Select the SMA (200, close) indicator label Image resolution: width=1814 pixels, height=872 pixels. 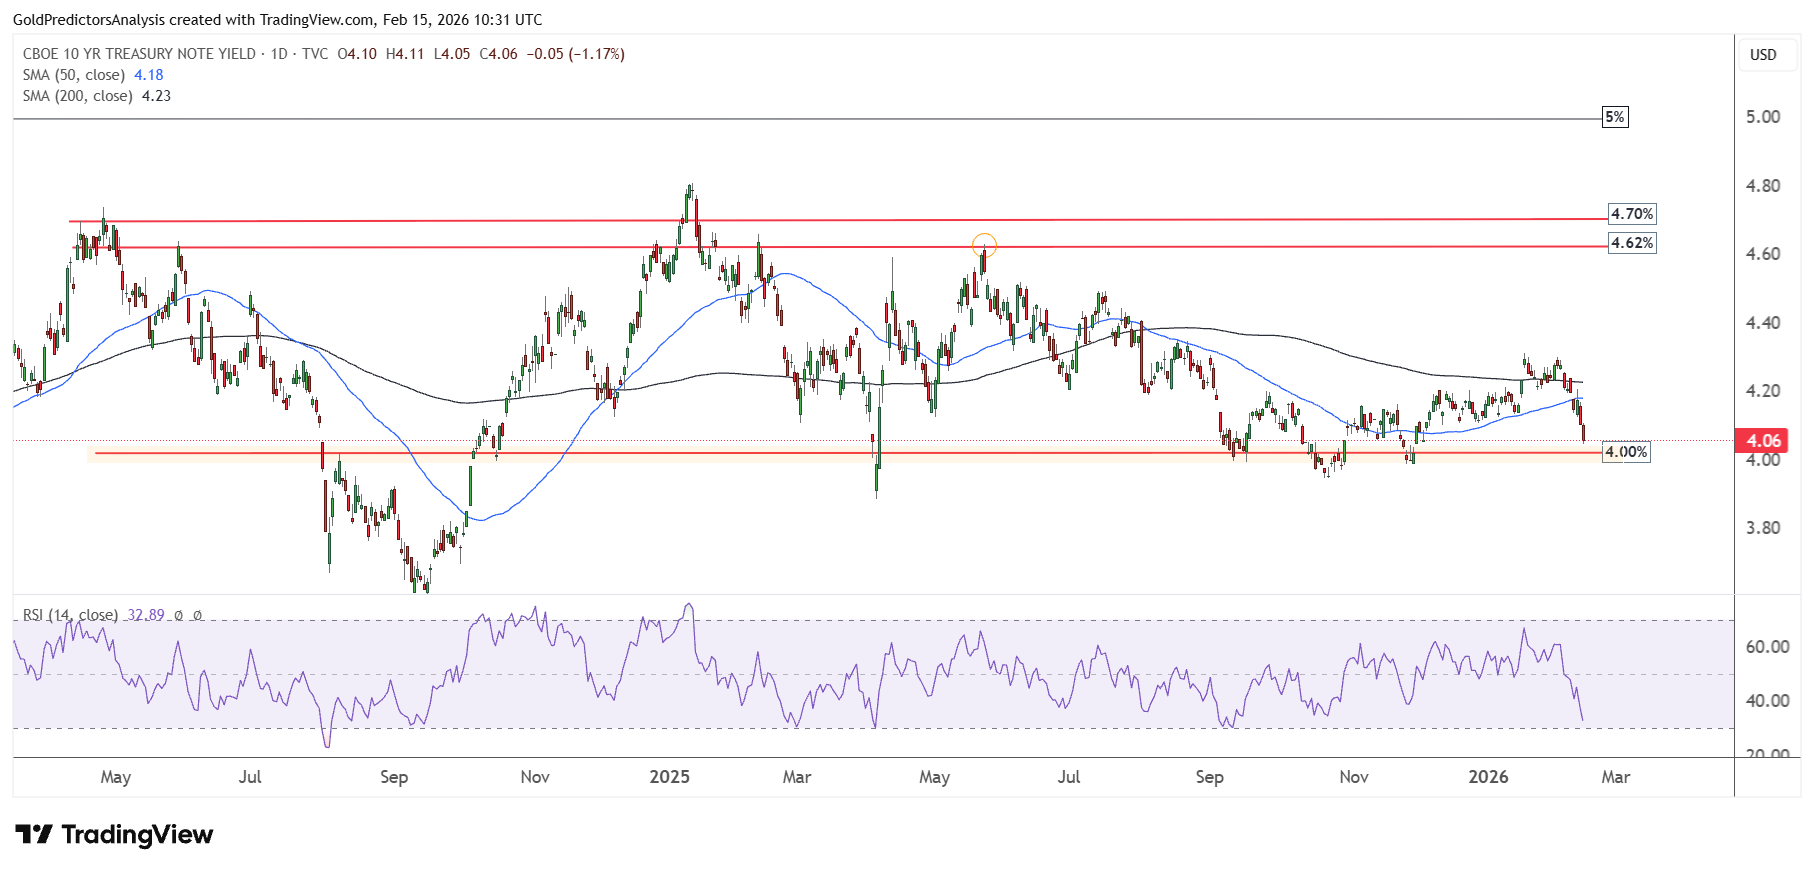78,96
